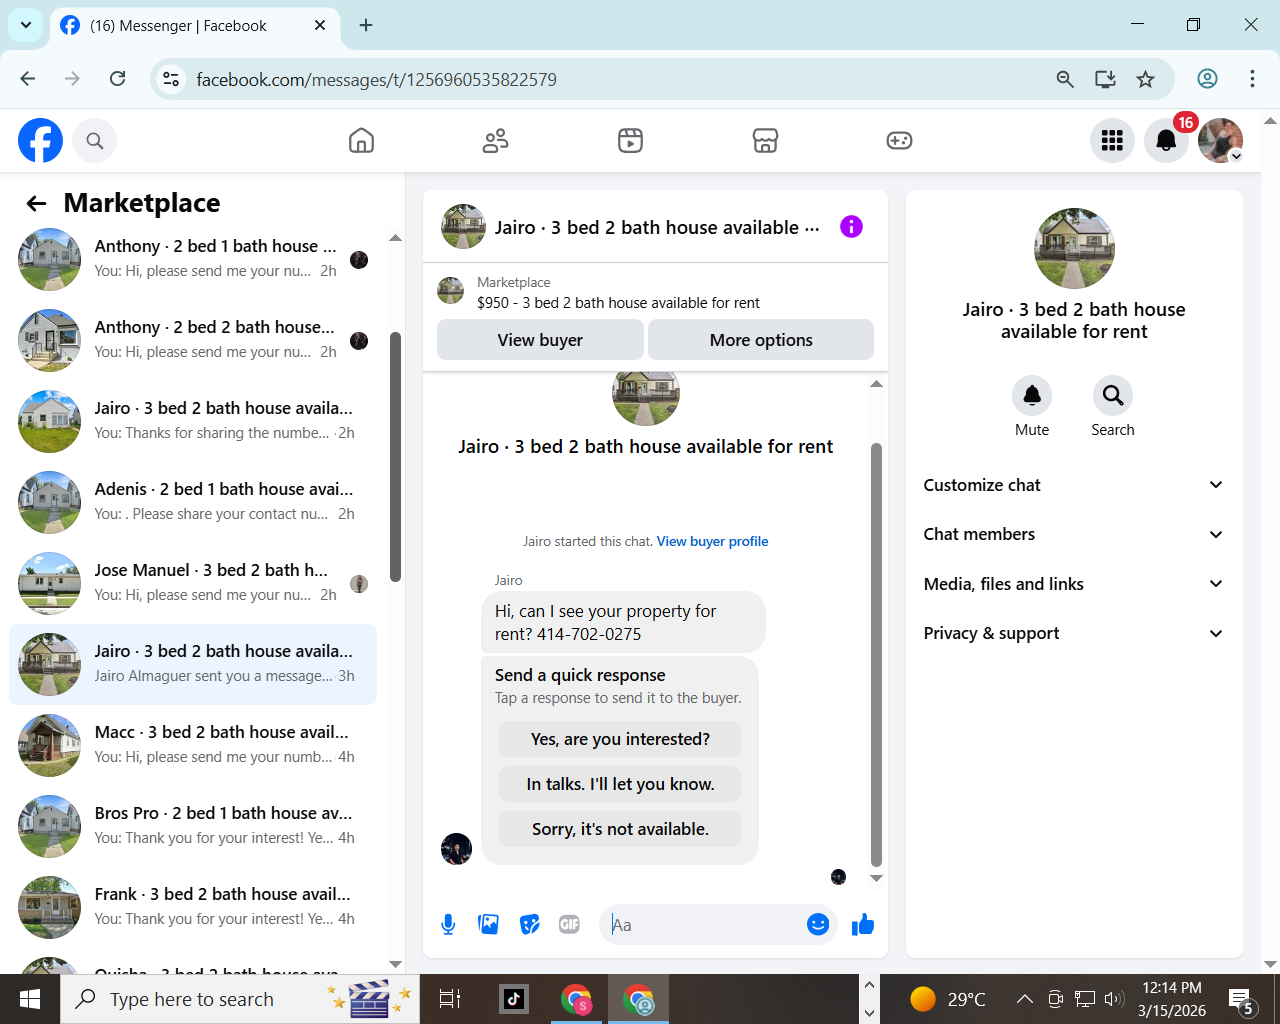Open the emoji smiley picker
This screenshot has height=1024, width=1280.
(818, 925)
